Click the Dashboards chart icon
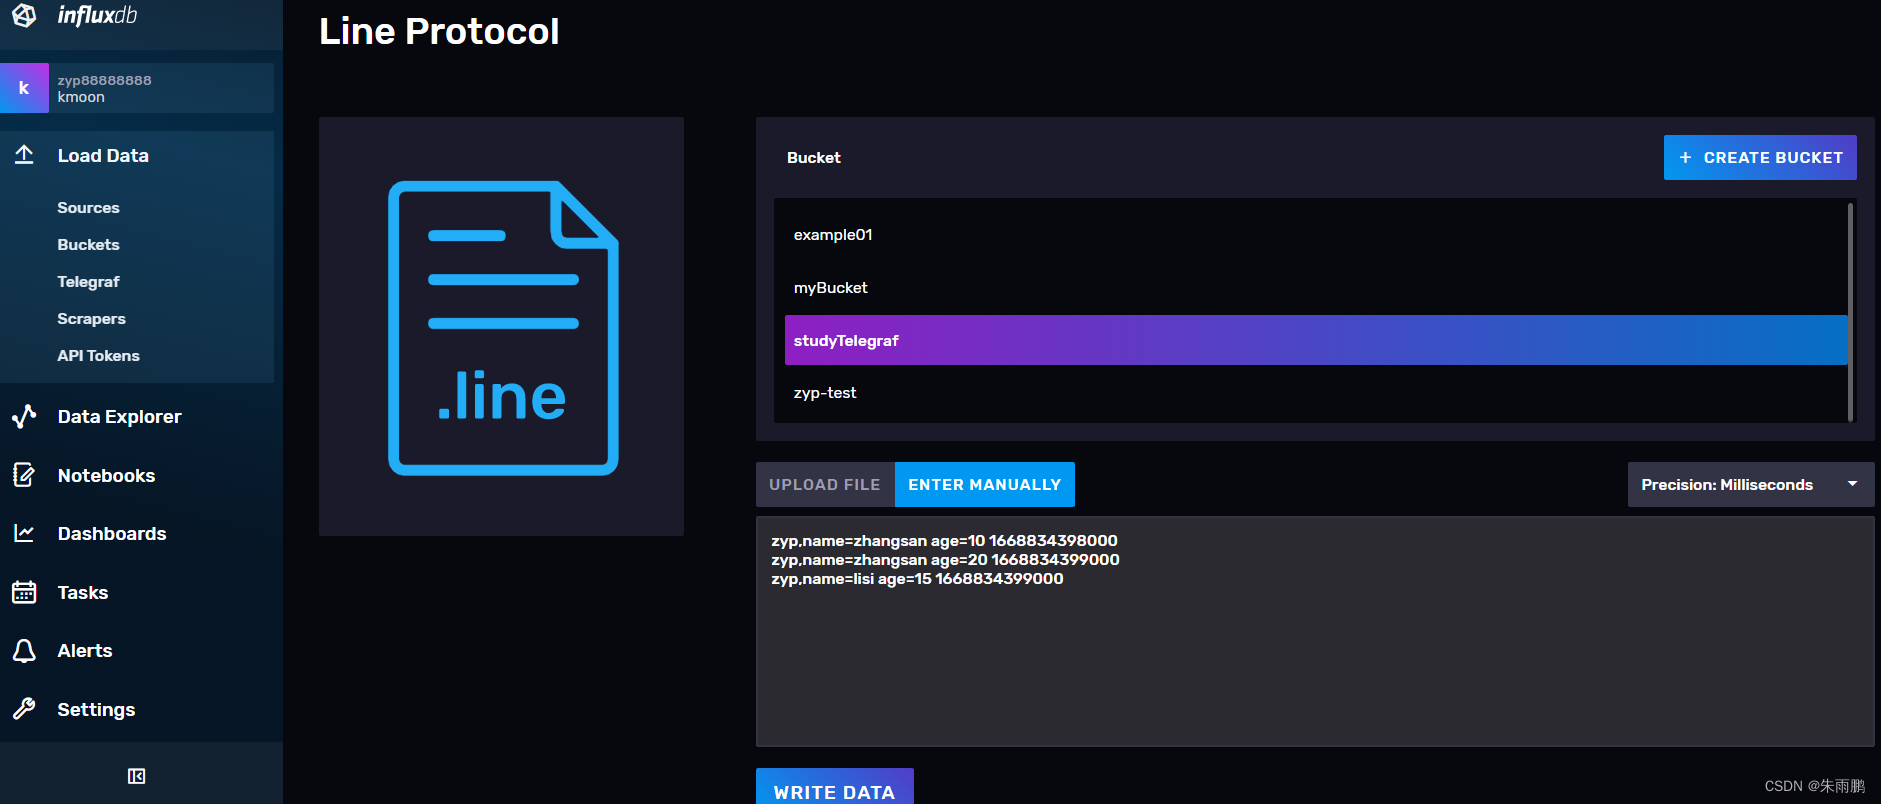The height and width of the screenshot is (804, 1881). [x=24, y=533]
